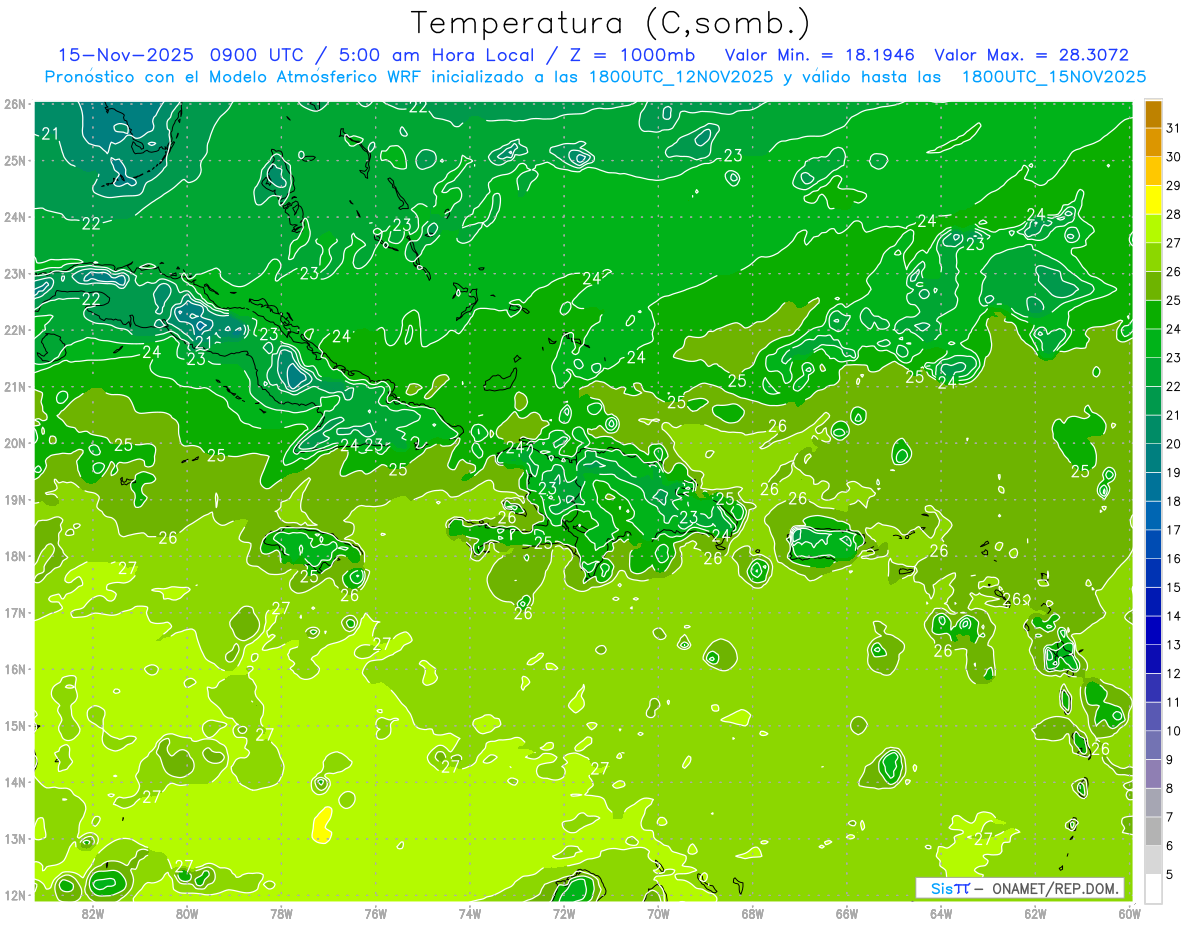Click the latitude axis label "15N"
This screenshot has width=1200, height=927.
[x=15, y=726]
